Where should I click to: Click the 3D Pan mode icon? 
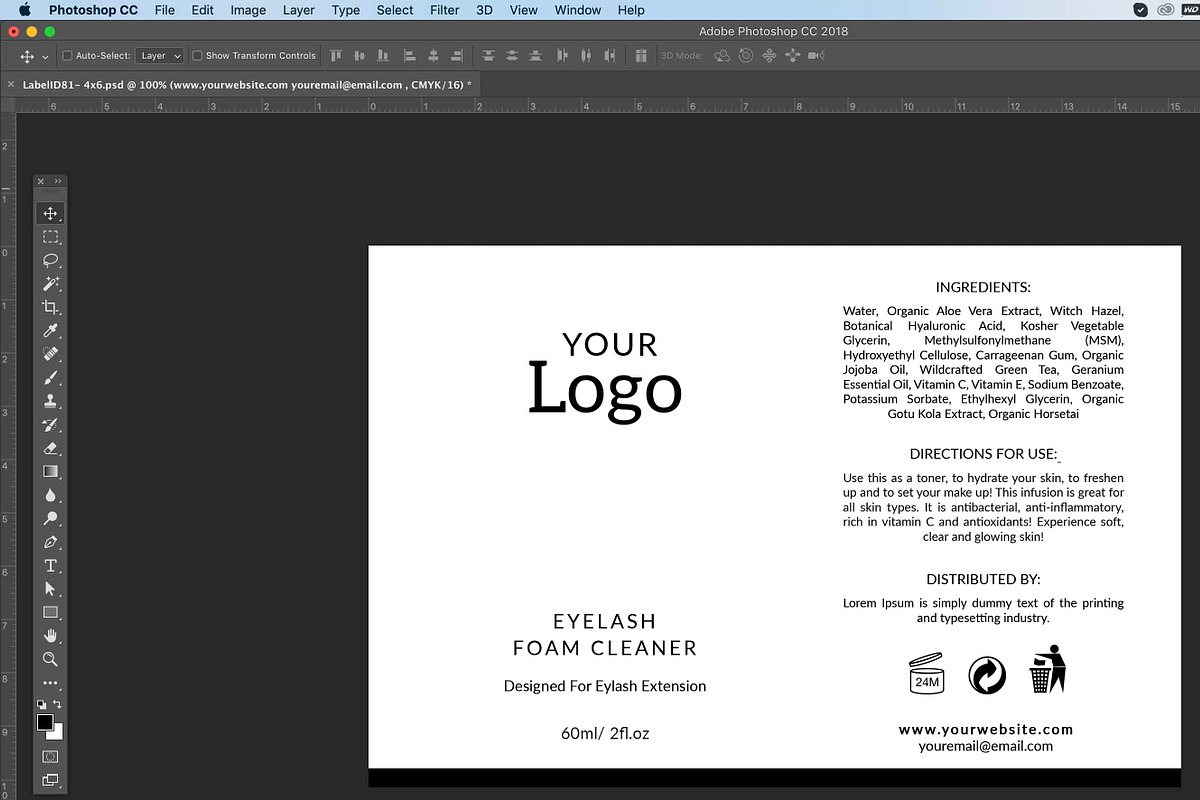770,56
